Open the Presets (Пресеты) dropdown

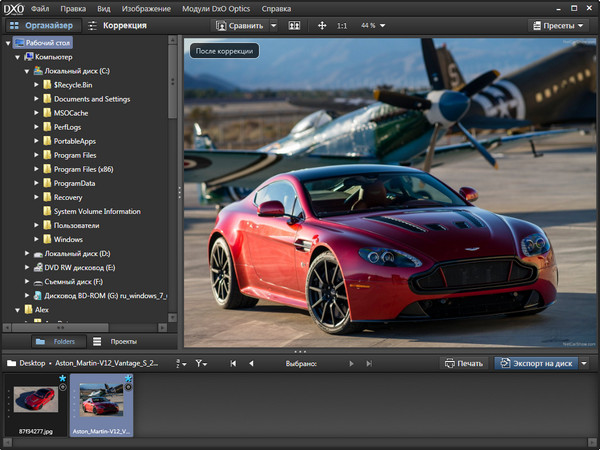pos(560,25)
